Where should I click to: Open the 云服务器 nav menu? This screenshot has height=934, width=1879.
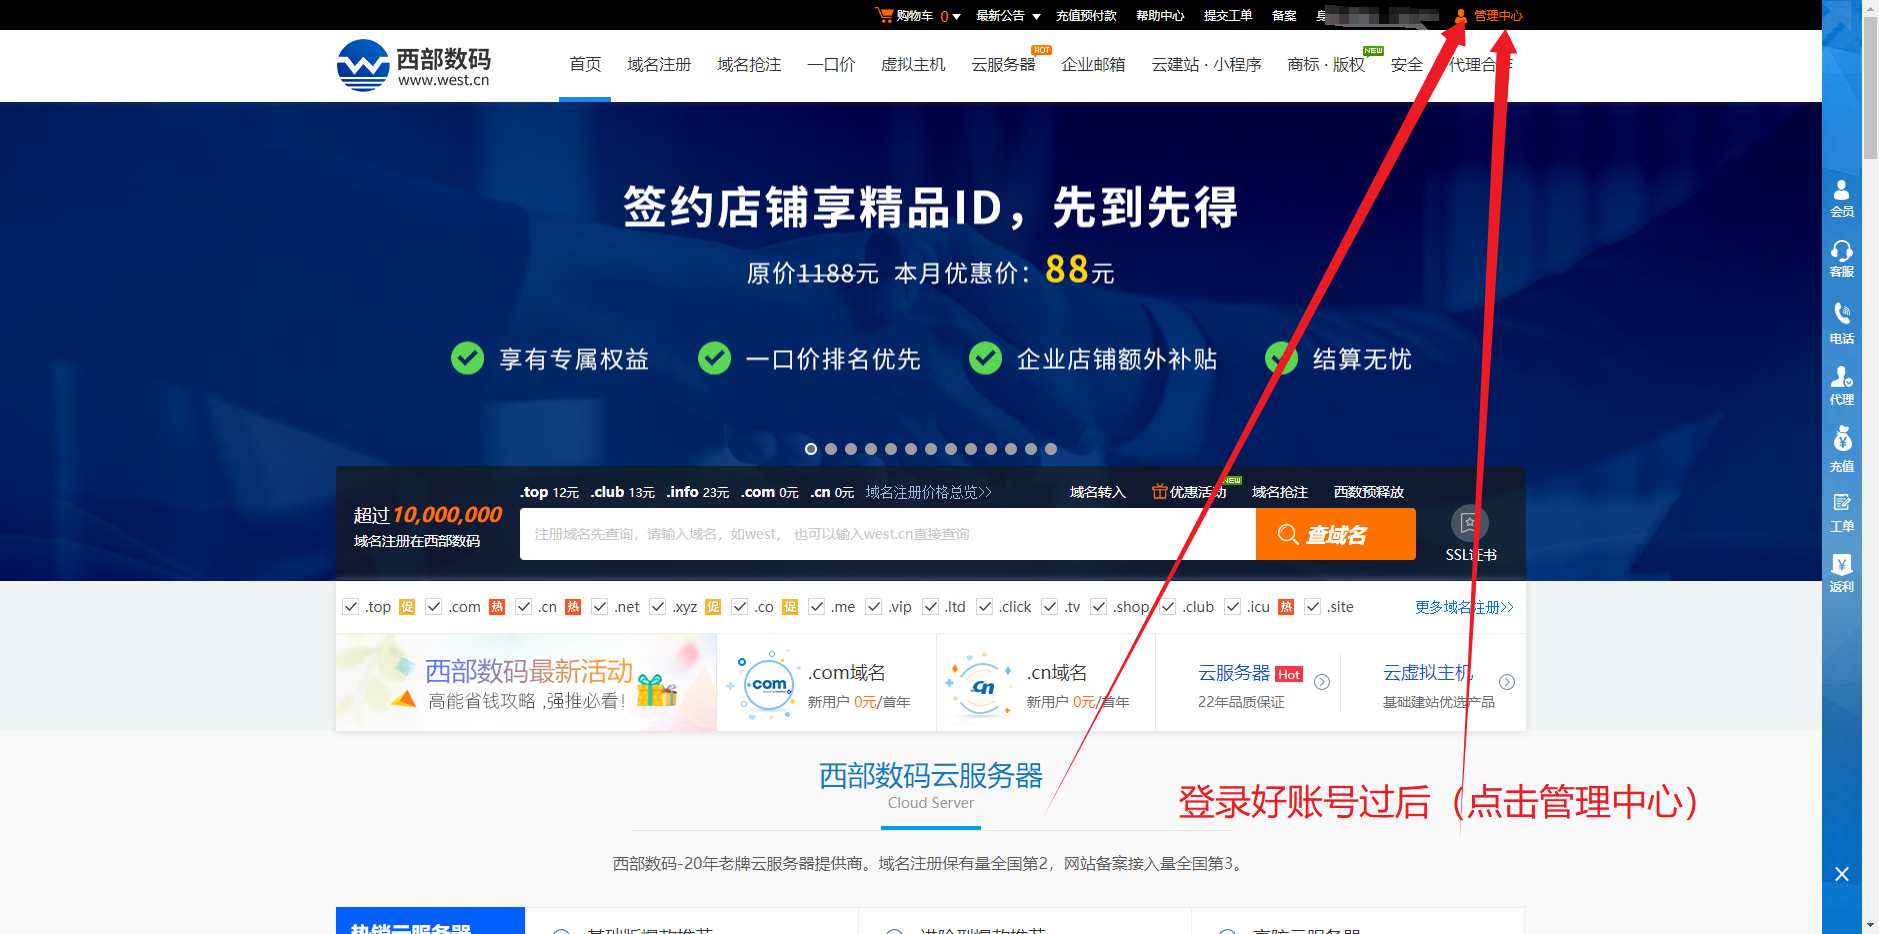point(1003,64)
